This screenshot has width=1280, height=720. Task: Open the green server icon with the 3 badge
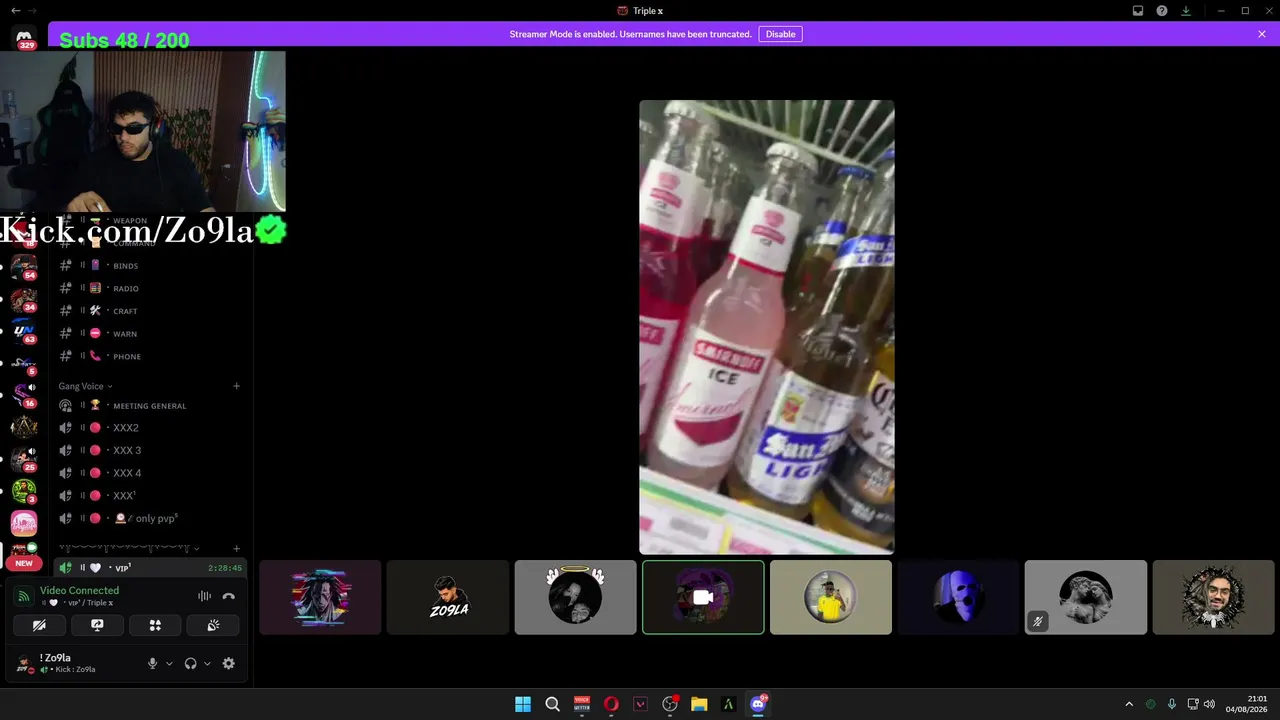[24, 491]
